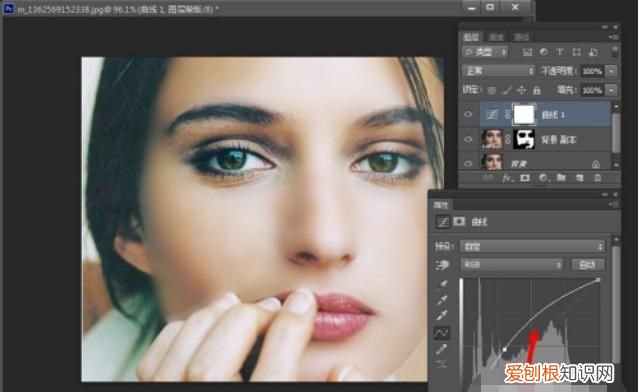Viewport: 639px width, 392px height.
Task: Lock image pixels brush icon
Action: tap(507, 90)
